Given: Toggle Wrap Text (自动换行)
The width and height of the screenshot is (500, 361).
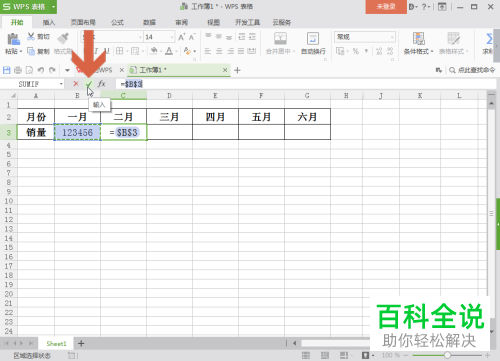Looking at the screenshot, I should [x=313, y=43].
